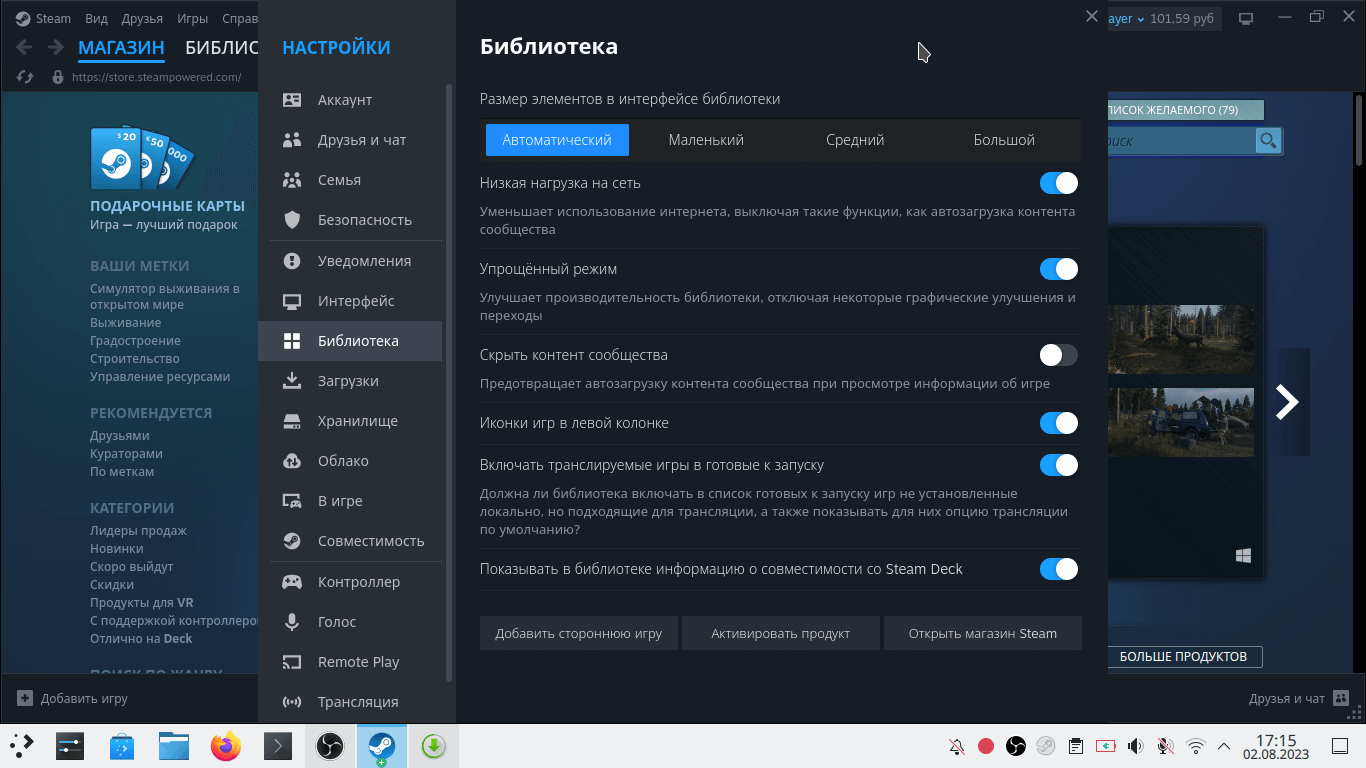Click Добавить стороннюю игру button
This screenshot has width=1366, height=768.
(579, 633)
